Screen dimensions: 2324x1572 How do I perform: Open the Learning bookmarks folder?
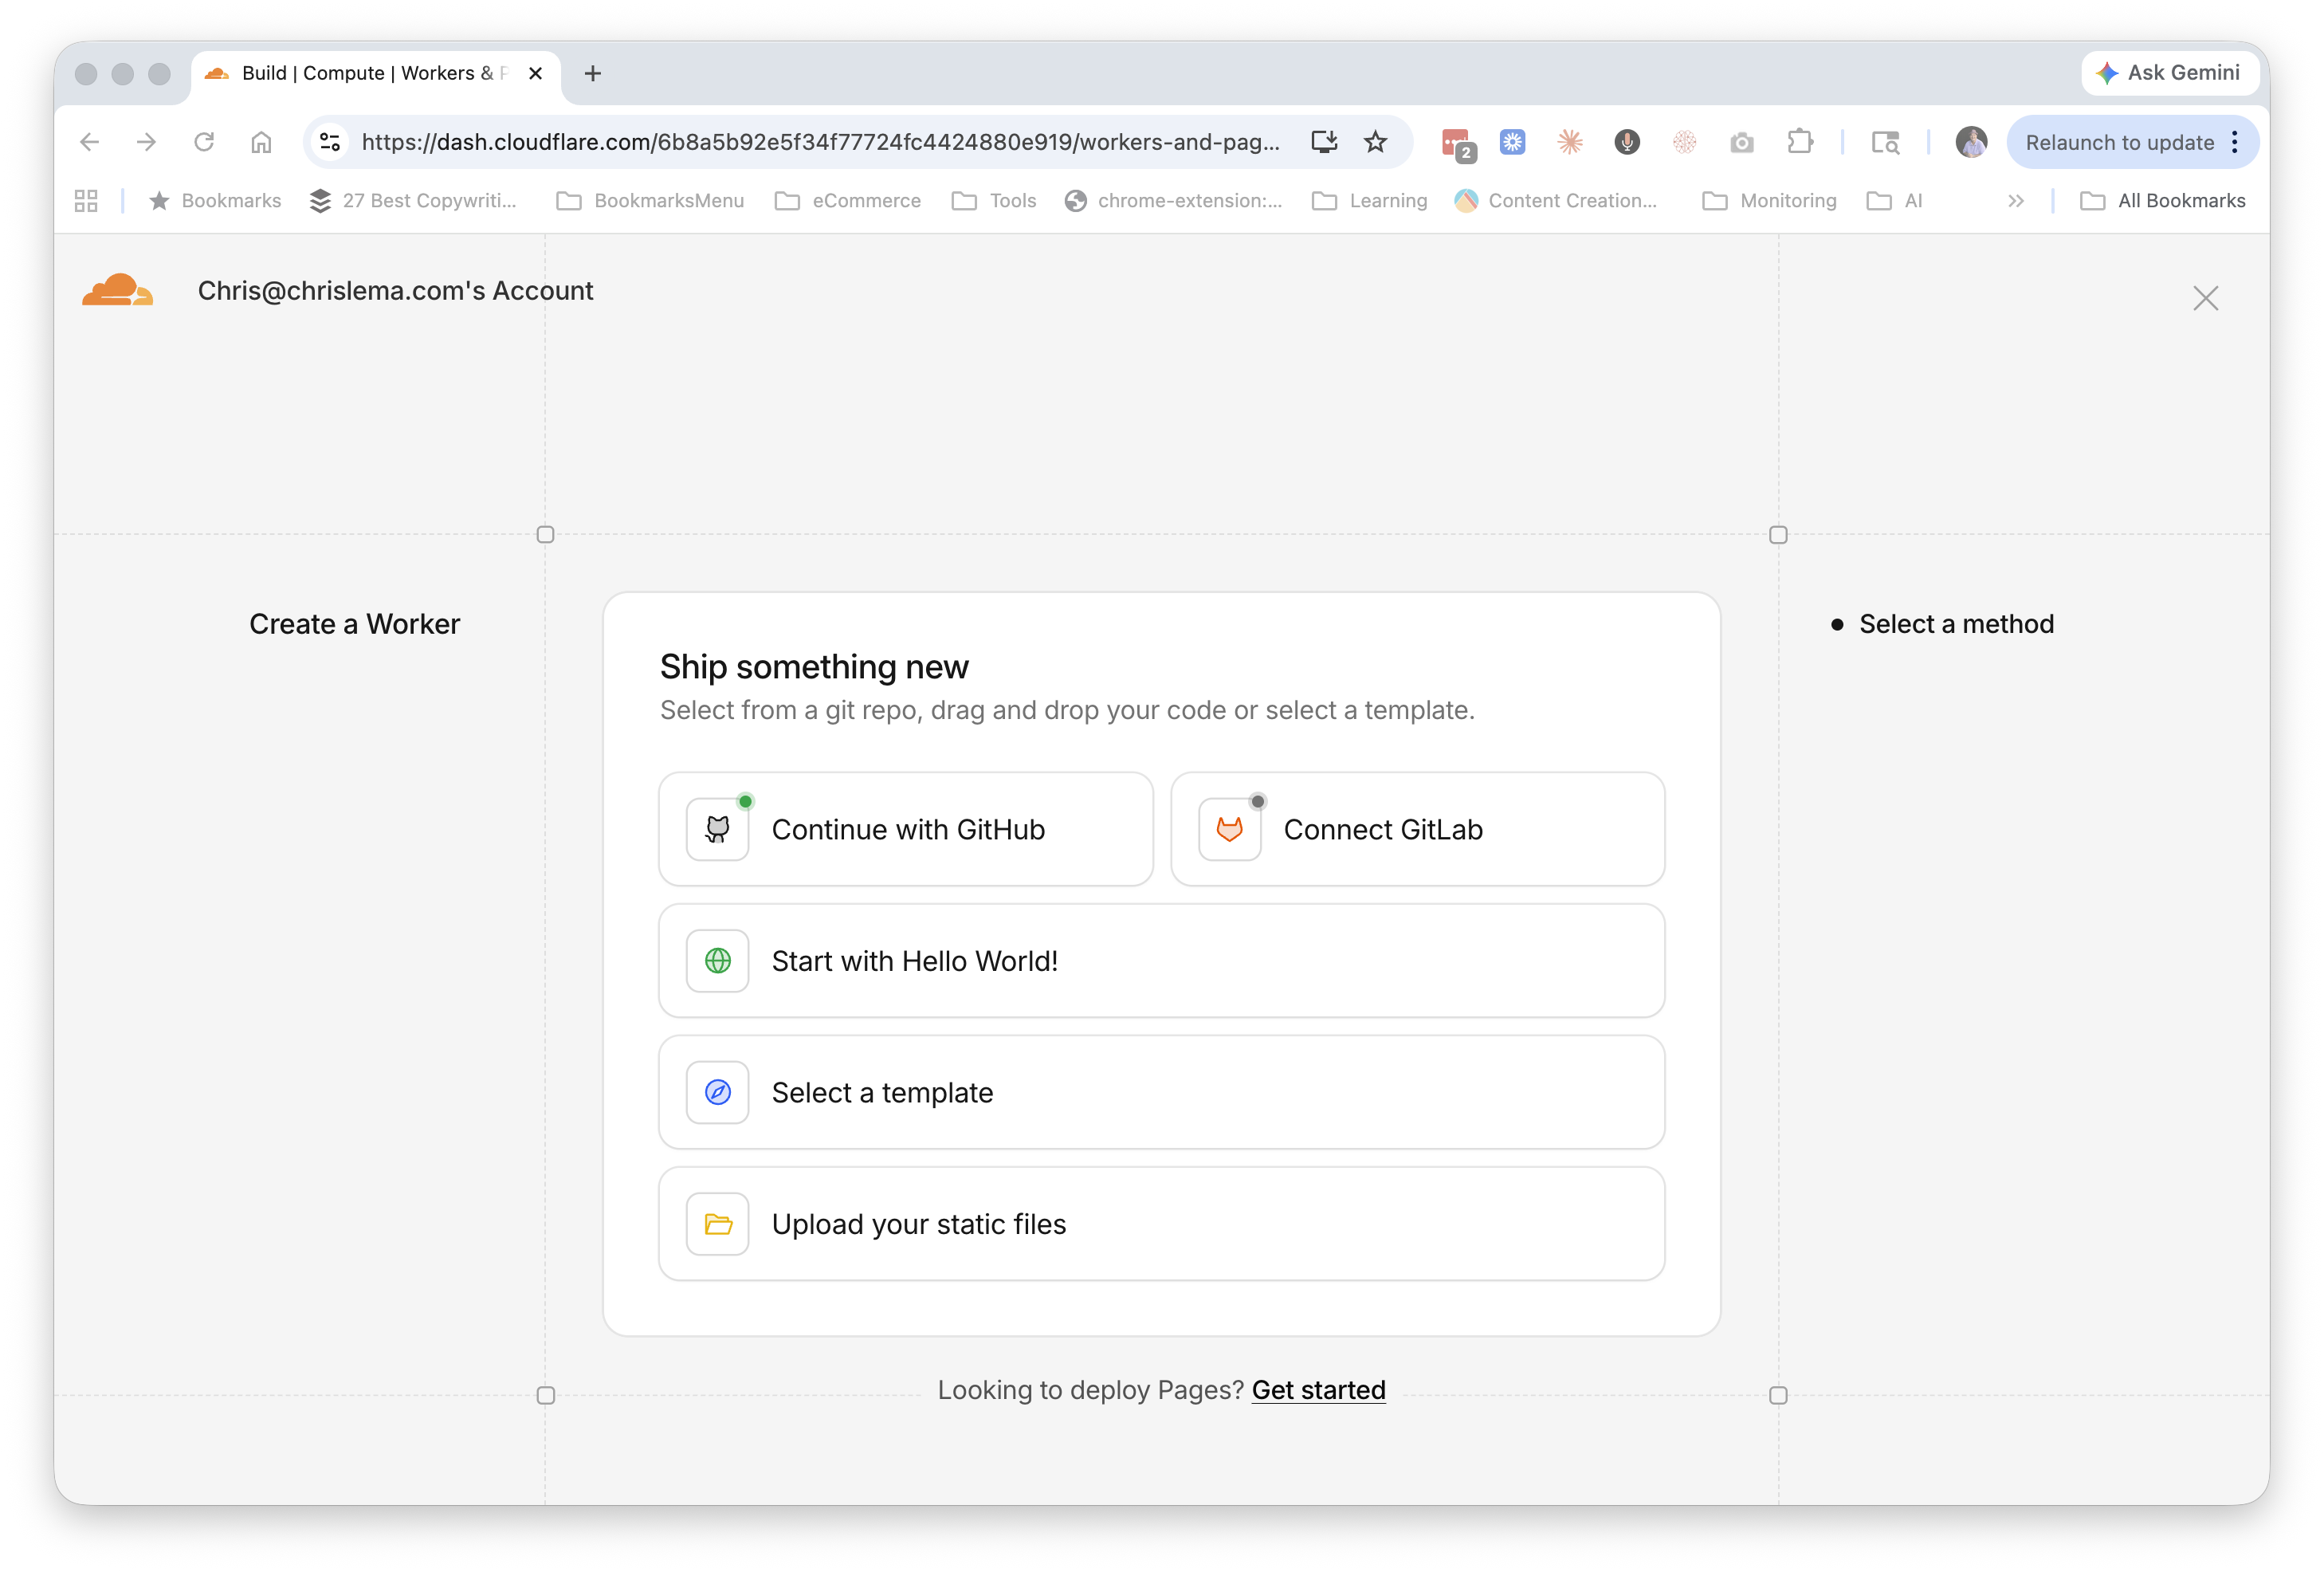(1369, 201)
